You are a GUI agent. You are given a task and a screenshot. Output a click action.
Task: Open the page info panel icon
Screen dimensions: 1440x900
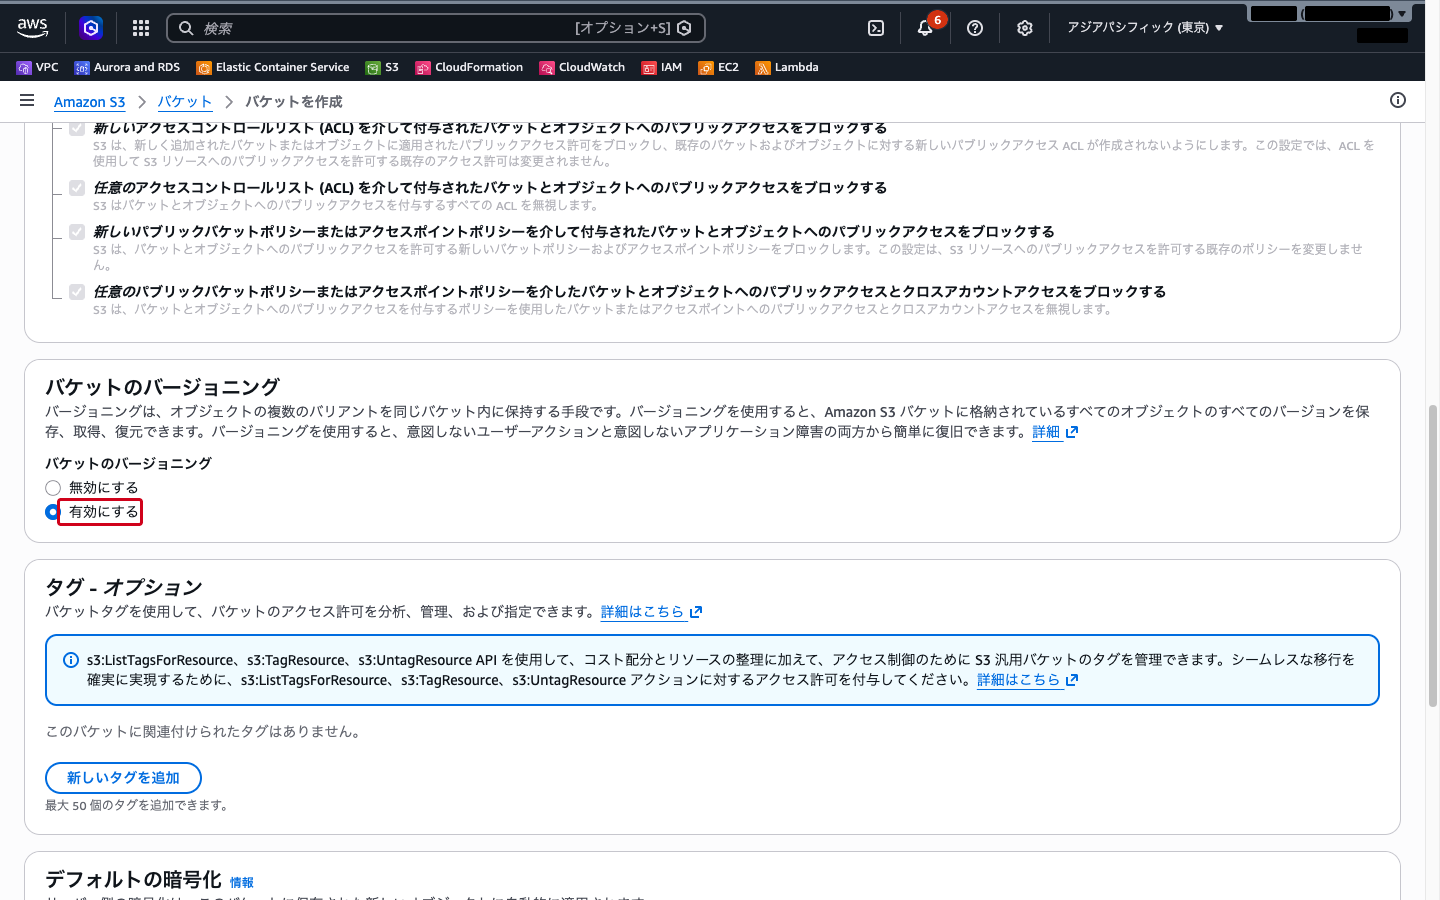[1398, 100]
